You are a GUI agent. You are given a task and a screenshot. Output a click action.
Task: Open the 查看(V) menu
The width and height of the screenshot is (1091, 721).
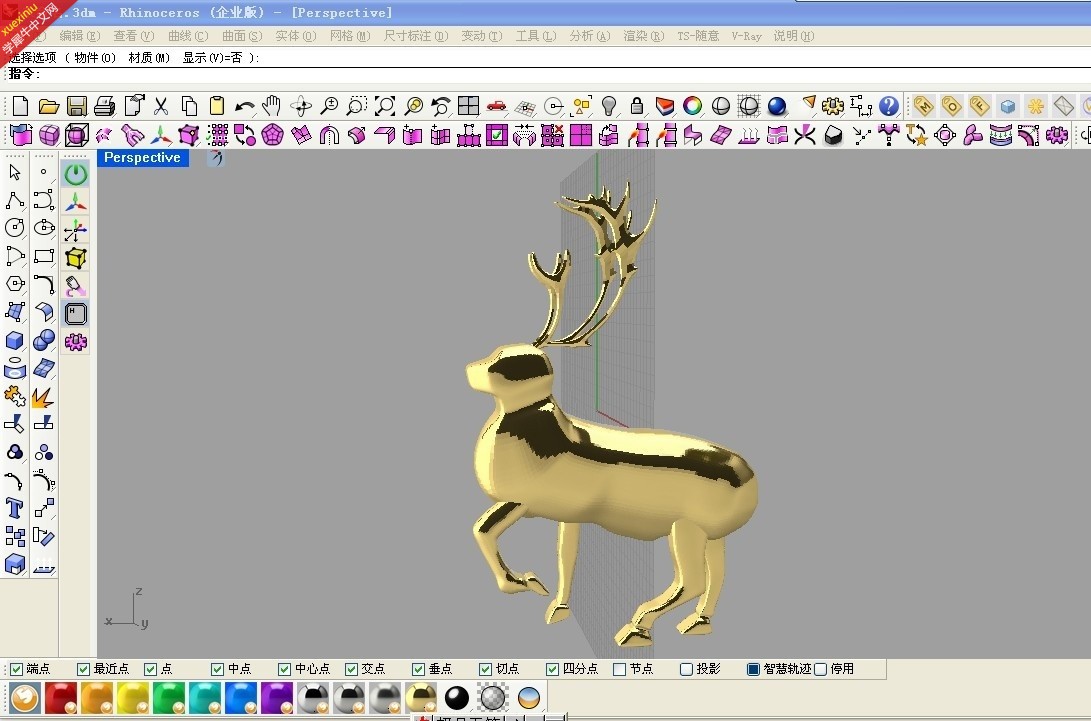click(134, 35)
